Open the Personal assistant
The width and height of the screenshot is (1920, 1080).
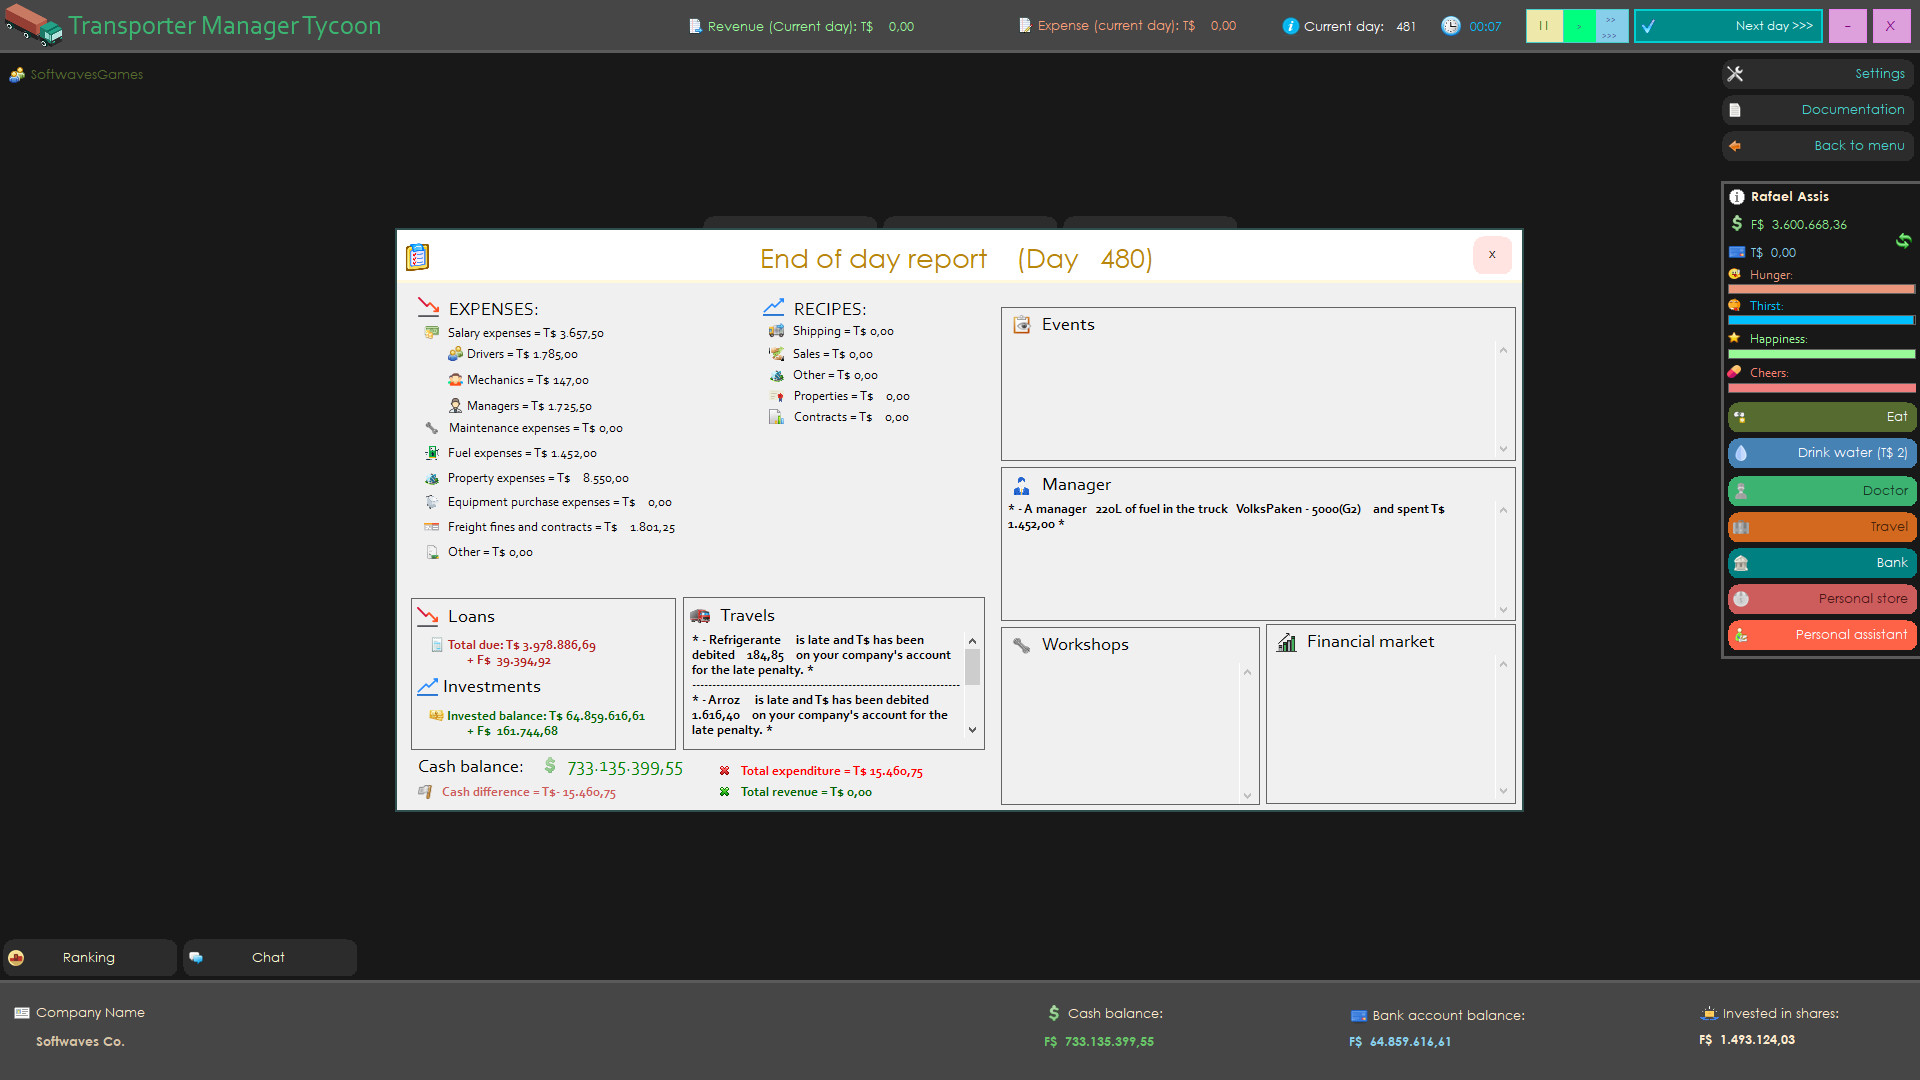(x=1821, y=634)
